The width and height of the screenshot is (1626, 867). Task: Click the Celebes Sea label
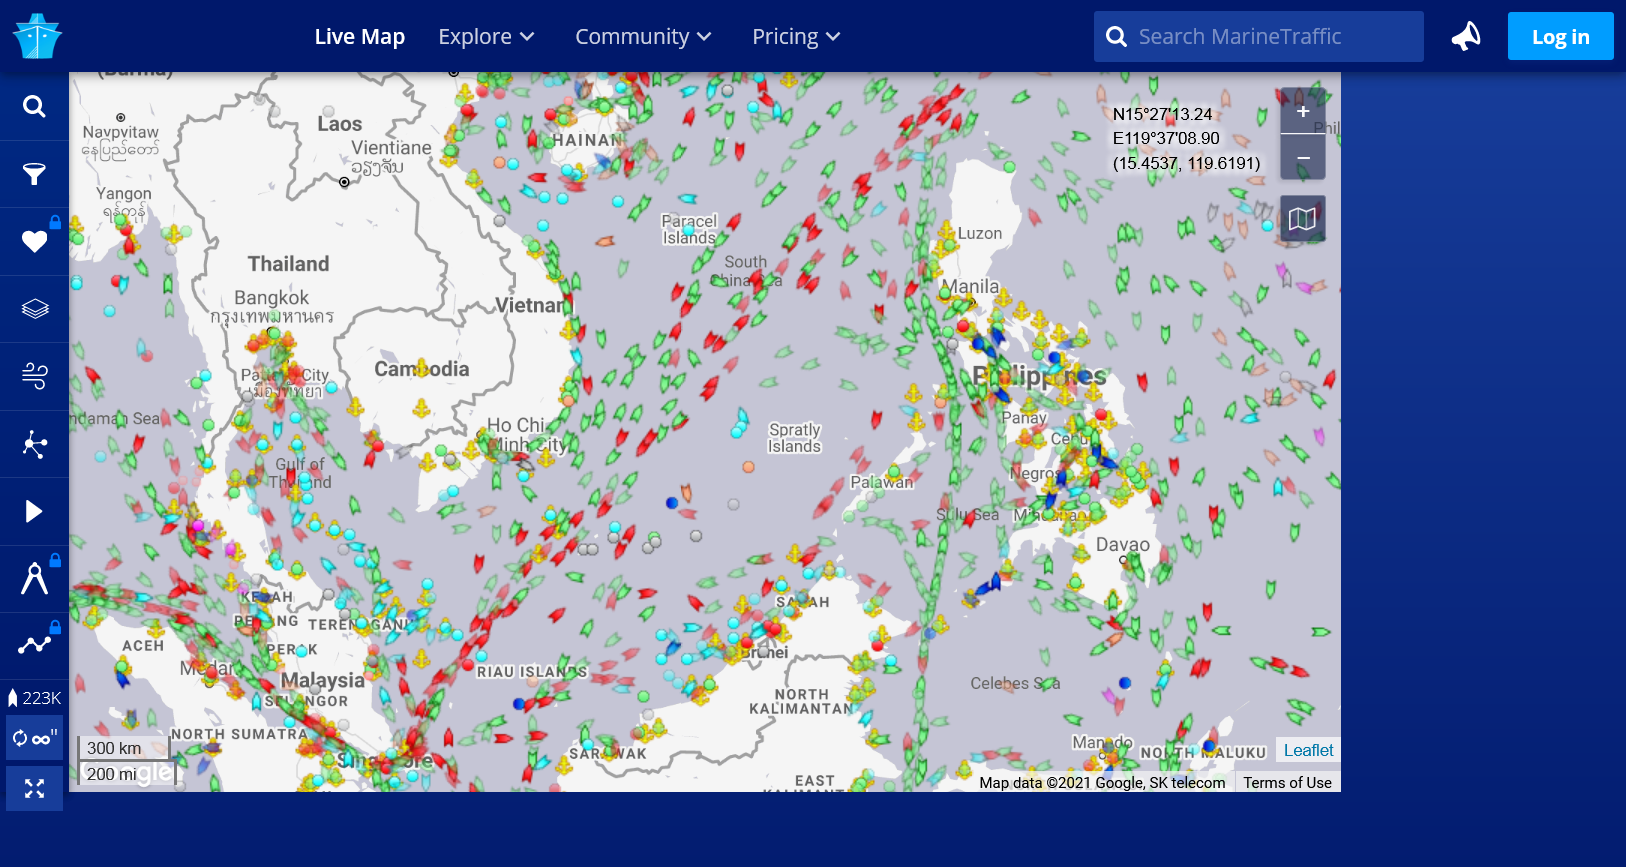coord(1015,683)
